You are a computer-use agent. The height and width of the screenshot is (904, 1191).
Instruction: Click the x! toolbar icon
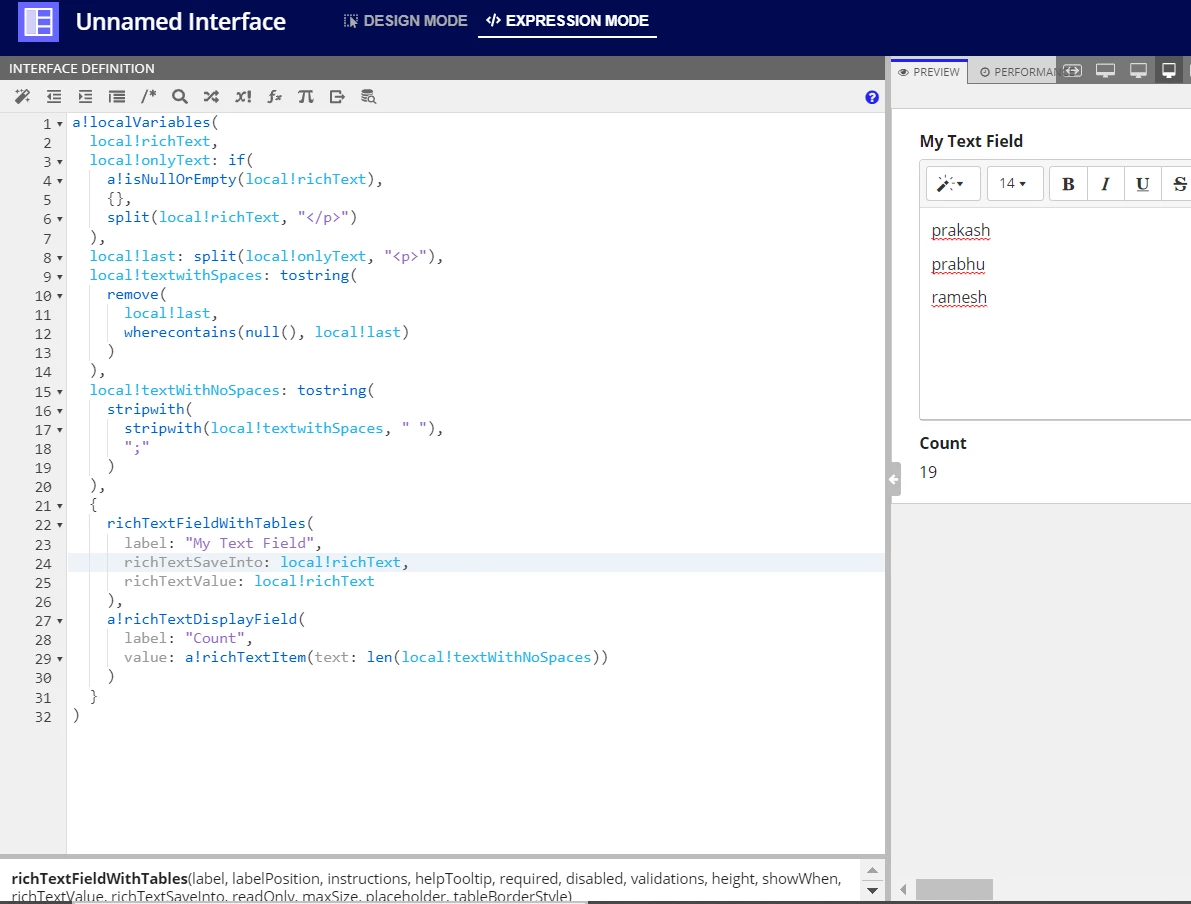pos(243,96)
